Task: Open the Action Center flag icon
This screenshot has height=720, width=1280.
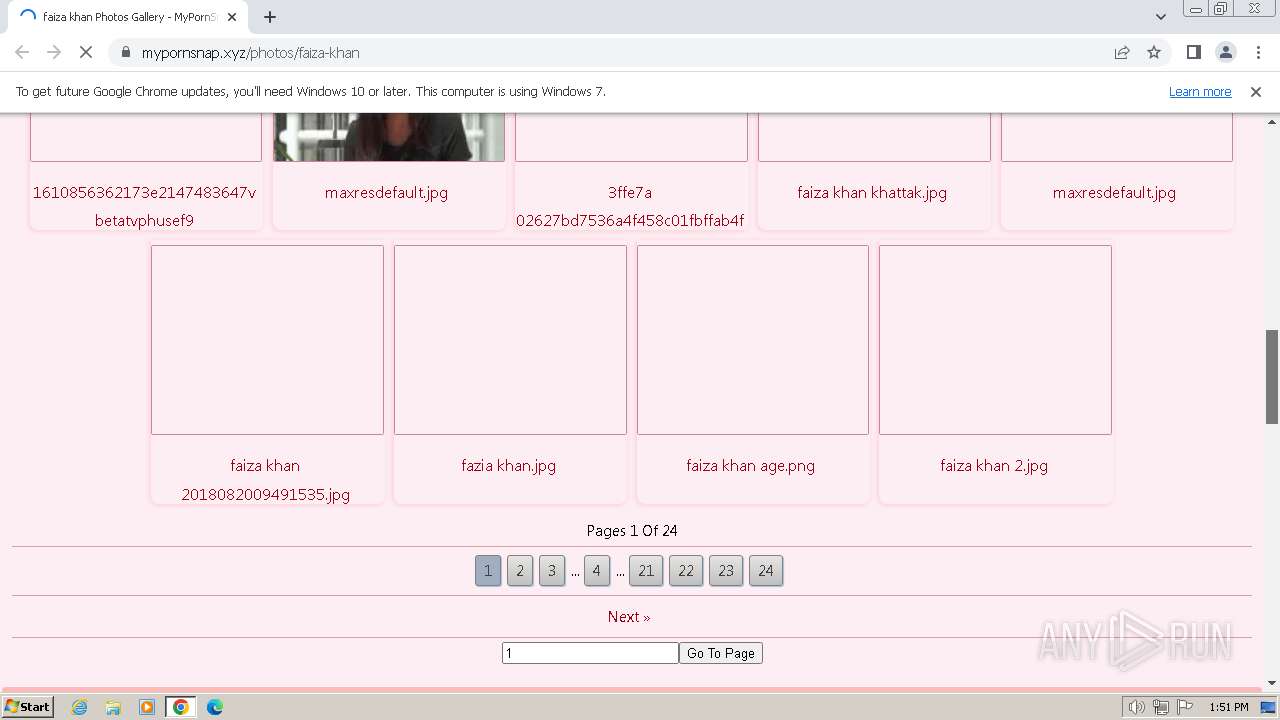Action: pos(1185,707)
